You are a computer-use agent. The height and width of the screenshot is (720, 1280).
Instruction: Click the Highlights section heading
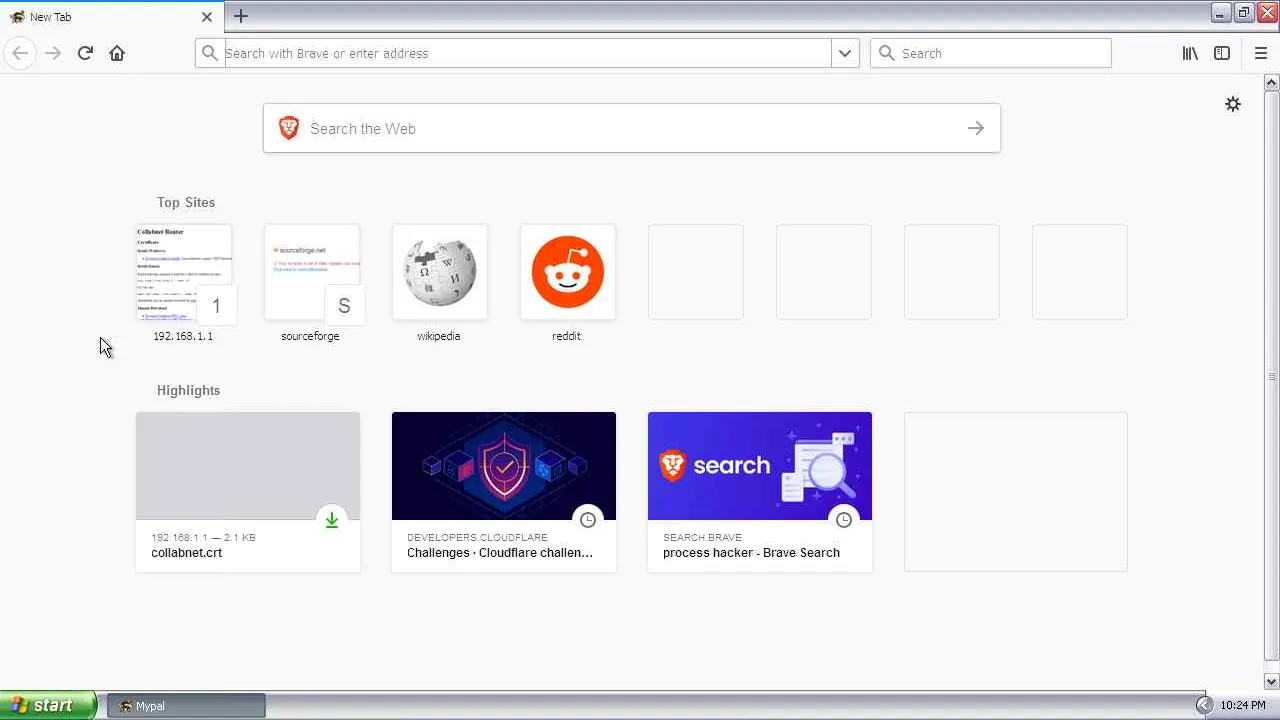pyautogui.click(x=188, y=390)
